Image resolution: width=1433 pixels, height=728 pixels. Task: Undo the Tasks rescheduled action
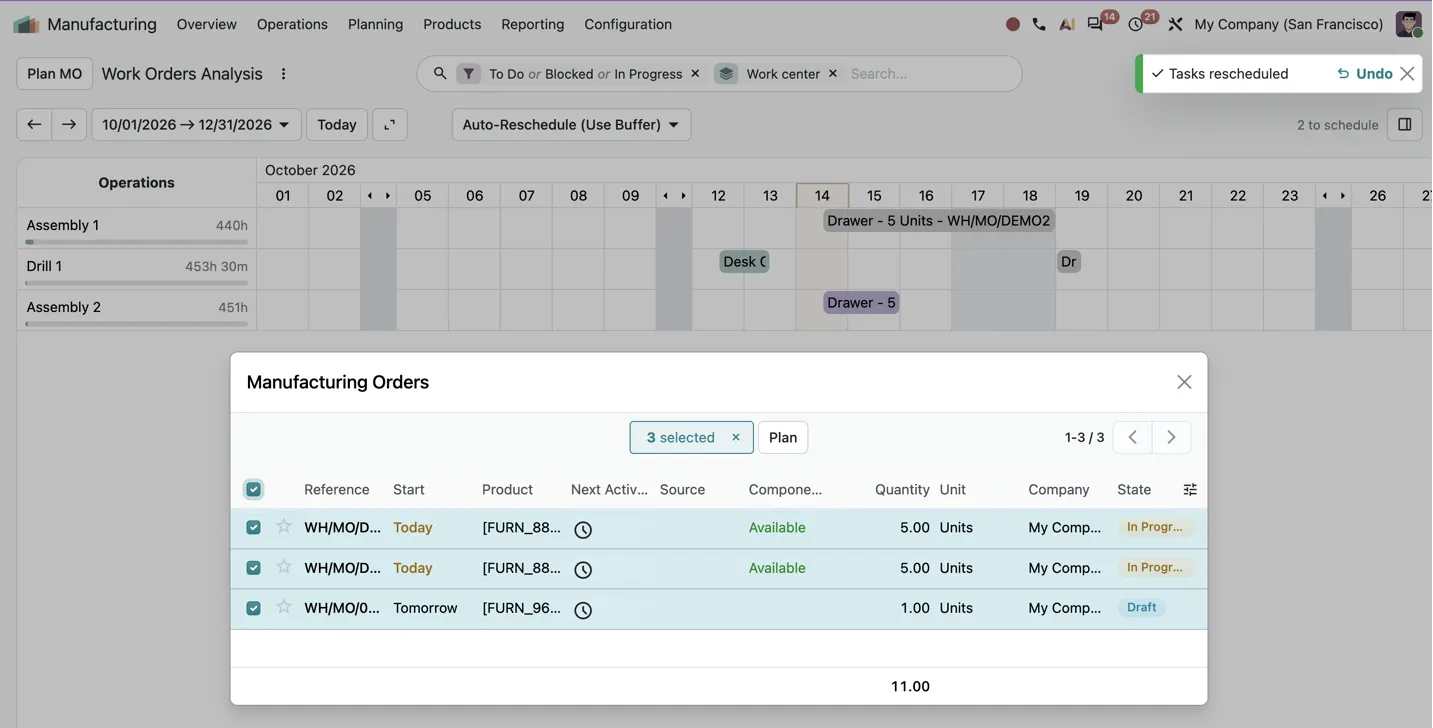coord(1365,73)
